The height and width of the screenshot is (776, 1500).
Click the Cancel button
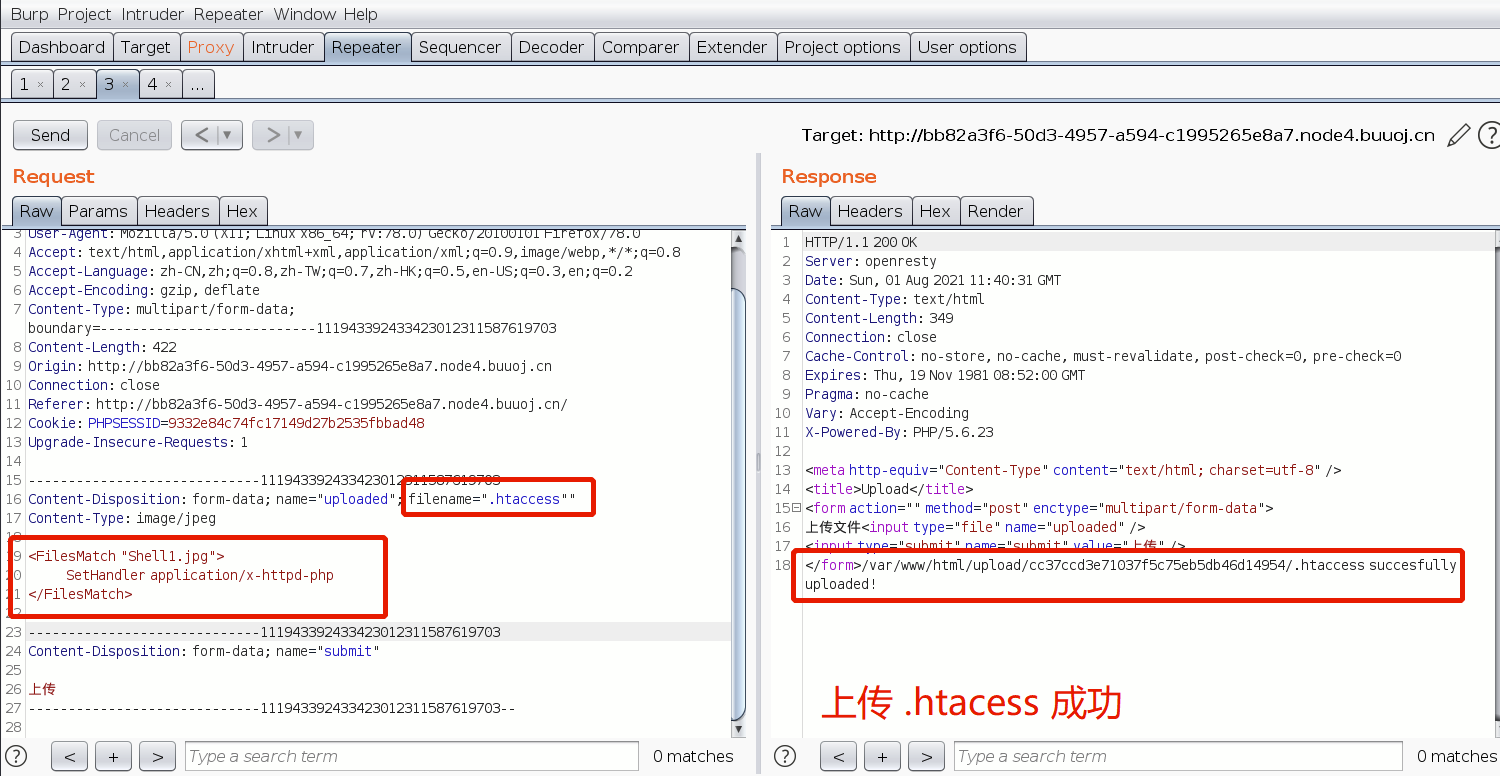click(x=134, y=135)
